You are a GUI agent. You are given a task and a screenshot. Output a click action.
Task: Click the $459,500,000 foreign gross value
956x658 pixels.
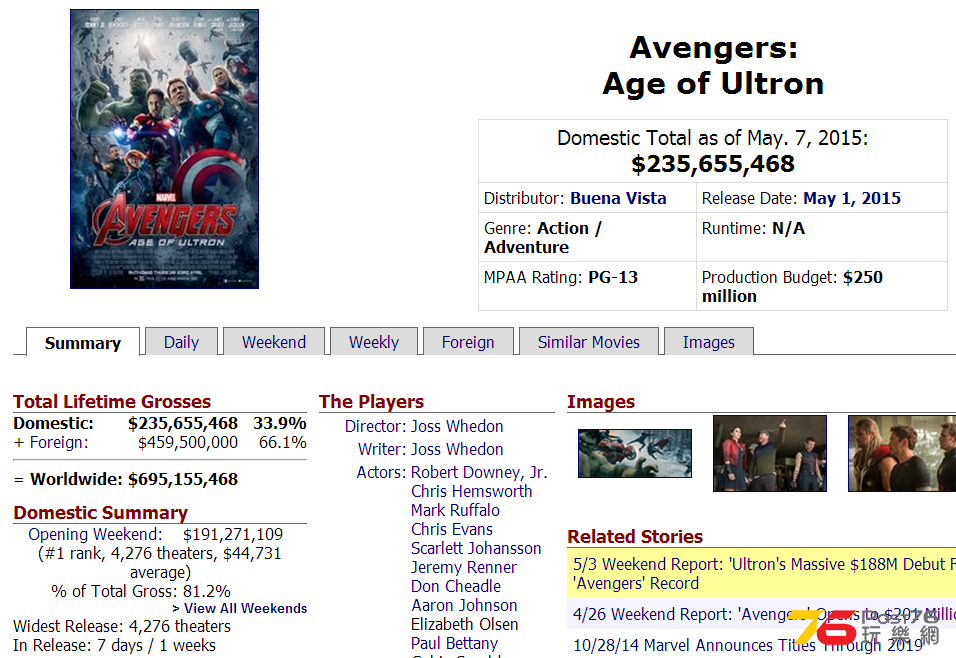coord(188,442)
